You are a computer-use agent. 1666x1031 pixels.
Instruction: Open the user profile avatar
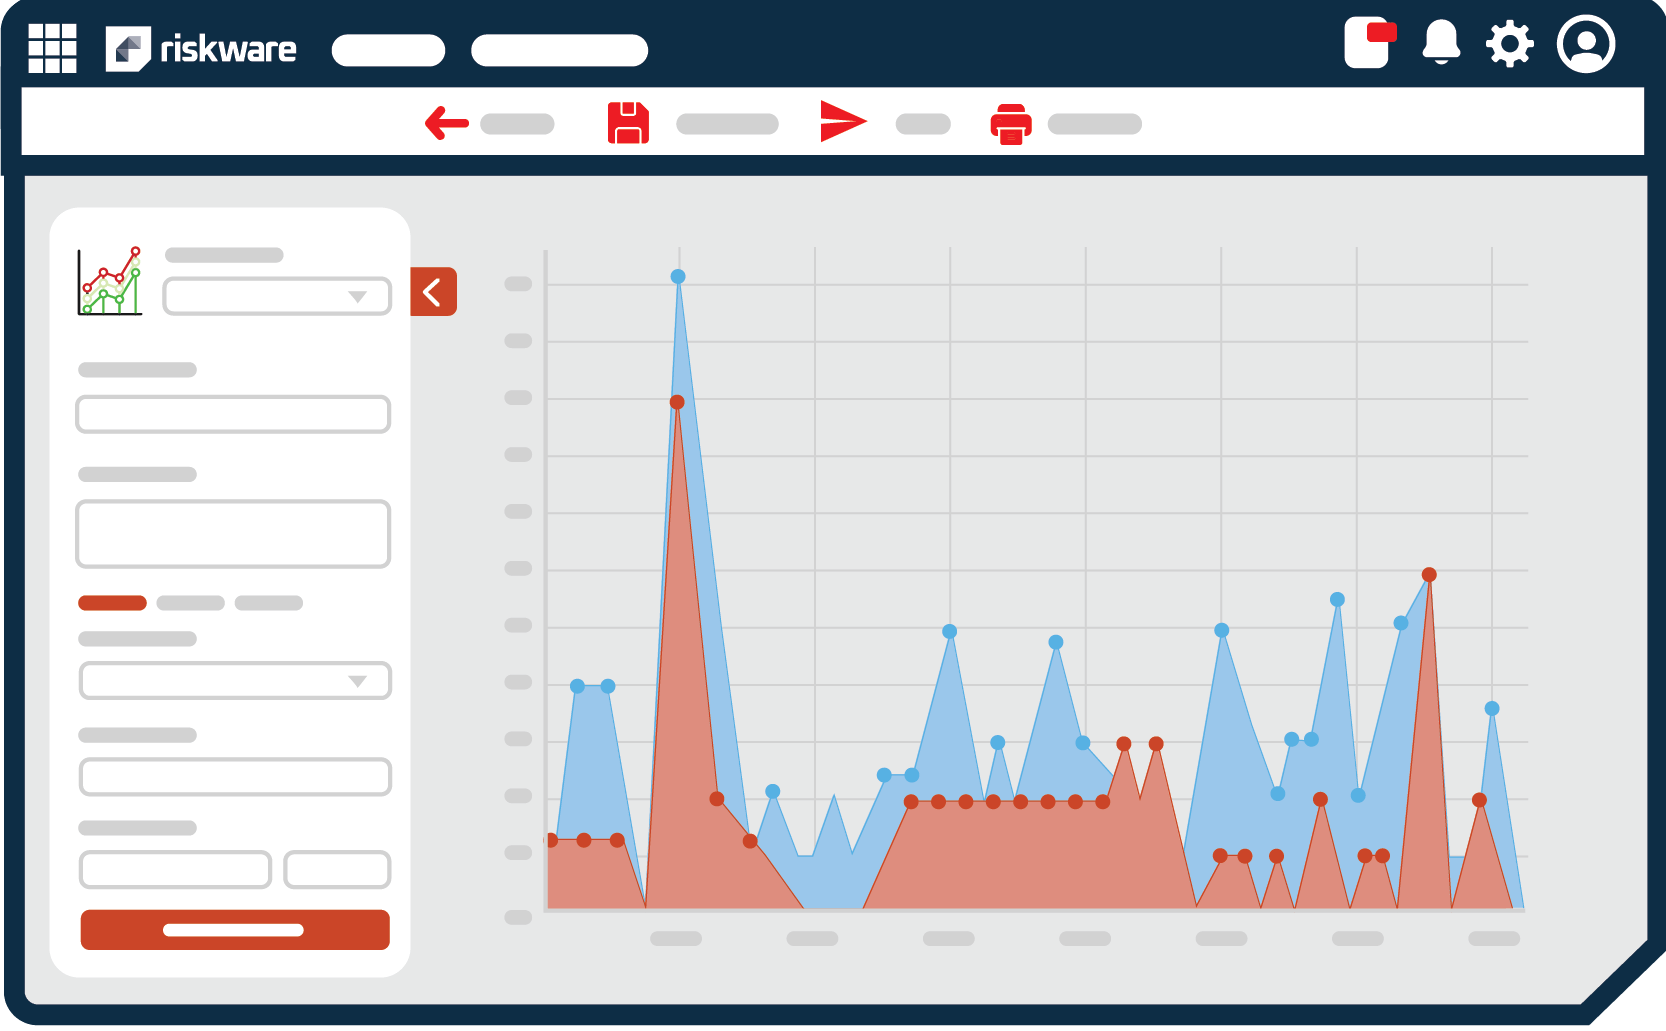point(1586,44)
